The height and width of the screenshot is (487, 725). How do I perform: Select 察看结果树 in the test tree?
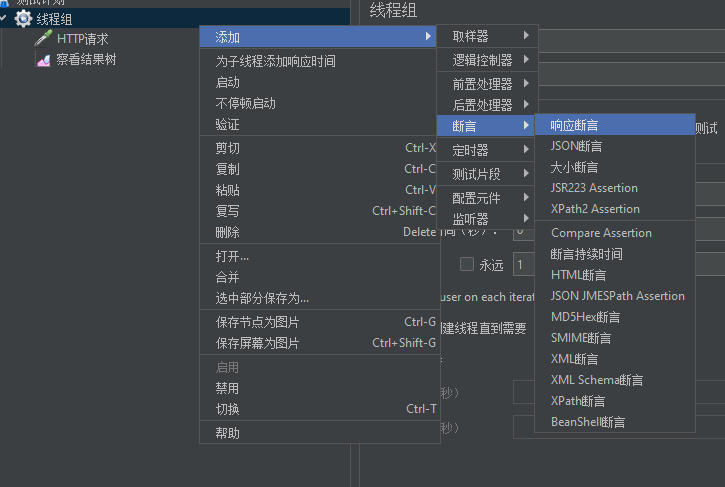[x=86, y=59]
